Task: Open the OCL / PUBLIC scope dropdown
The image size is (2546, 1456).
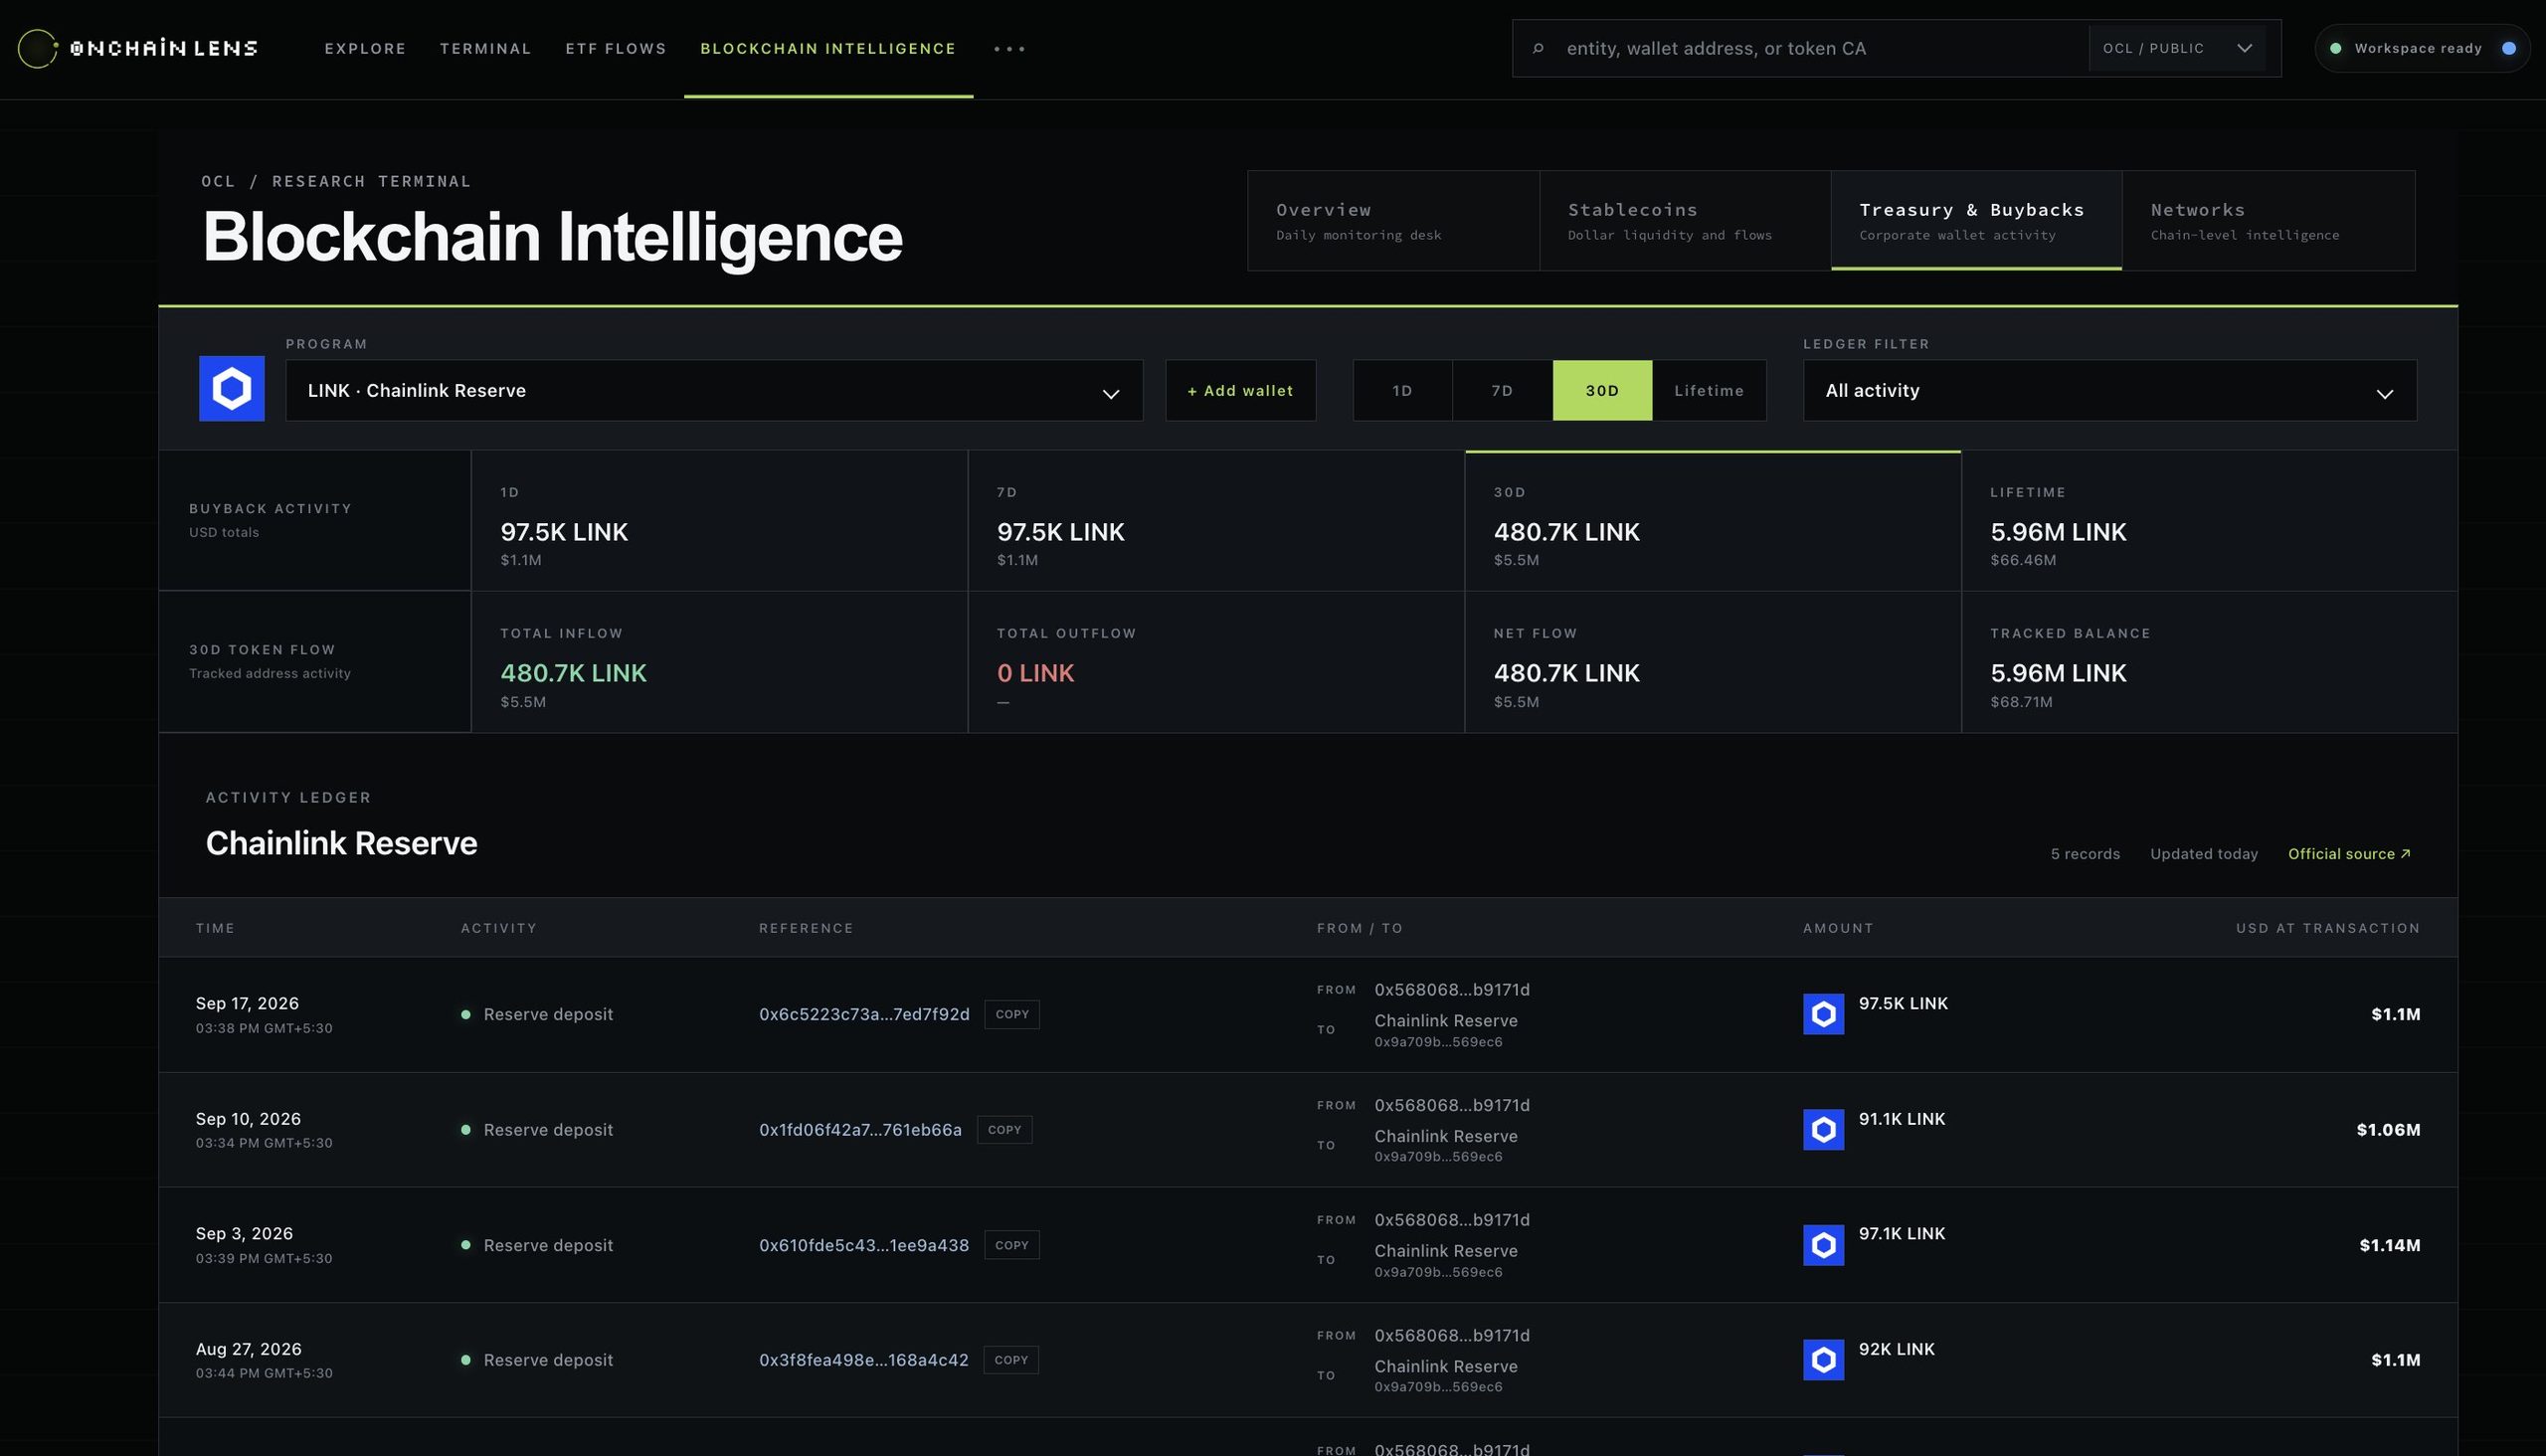Action: point(2177,48)
